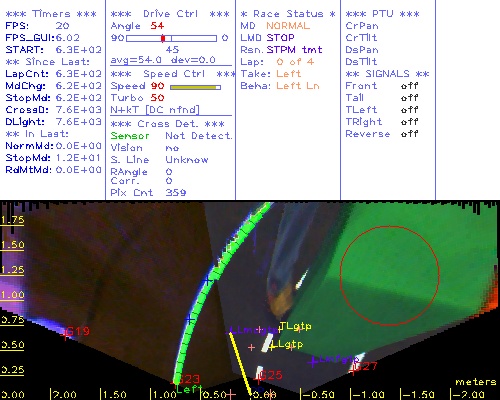
Task: Click the red Angle slider indicator
Action: coord(163,38)
